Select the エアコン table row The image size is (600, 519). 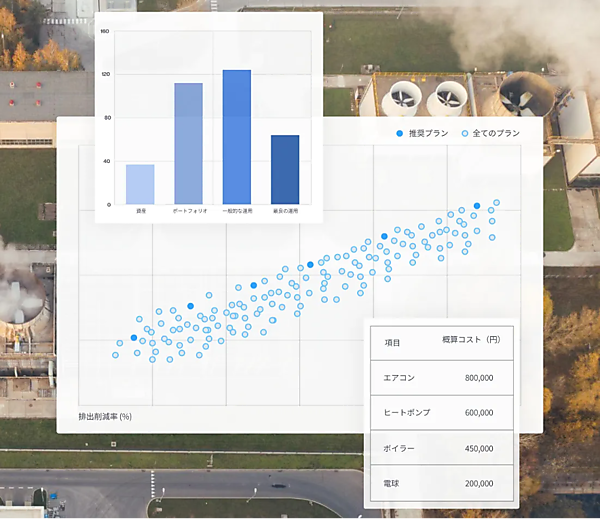(440, 378)
